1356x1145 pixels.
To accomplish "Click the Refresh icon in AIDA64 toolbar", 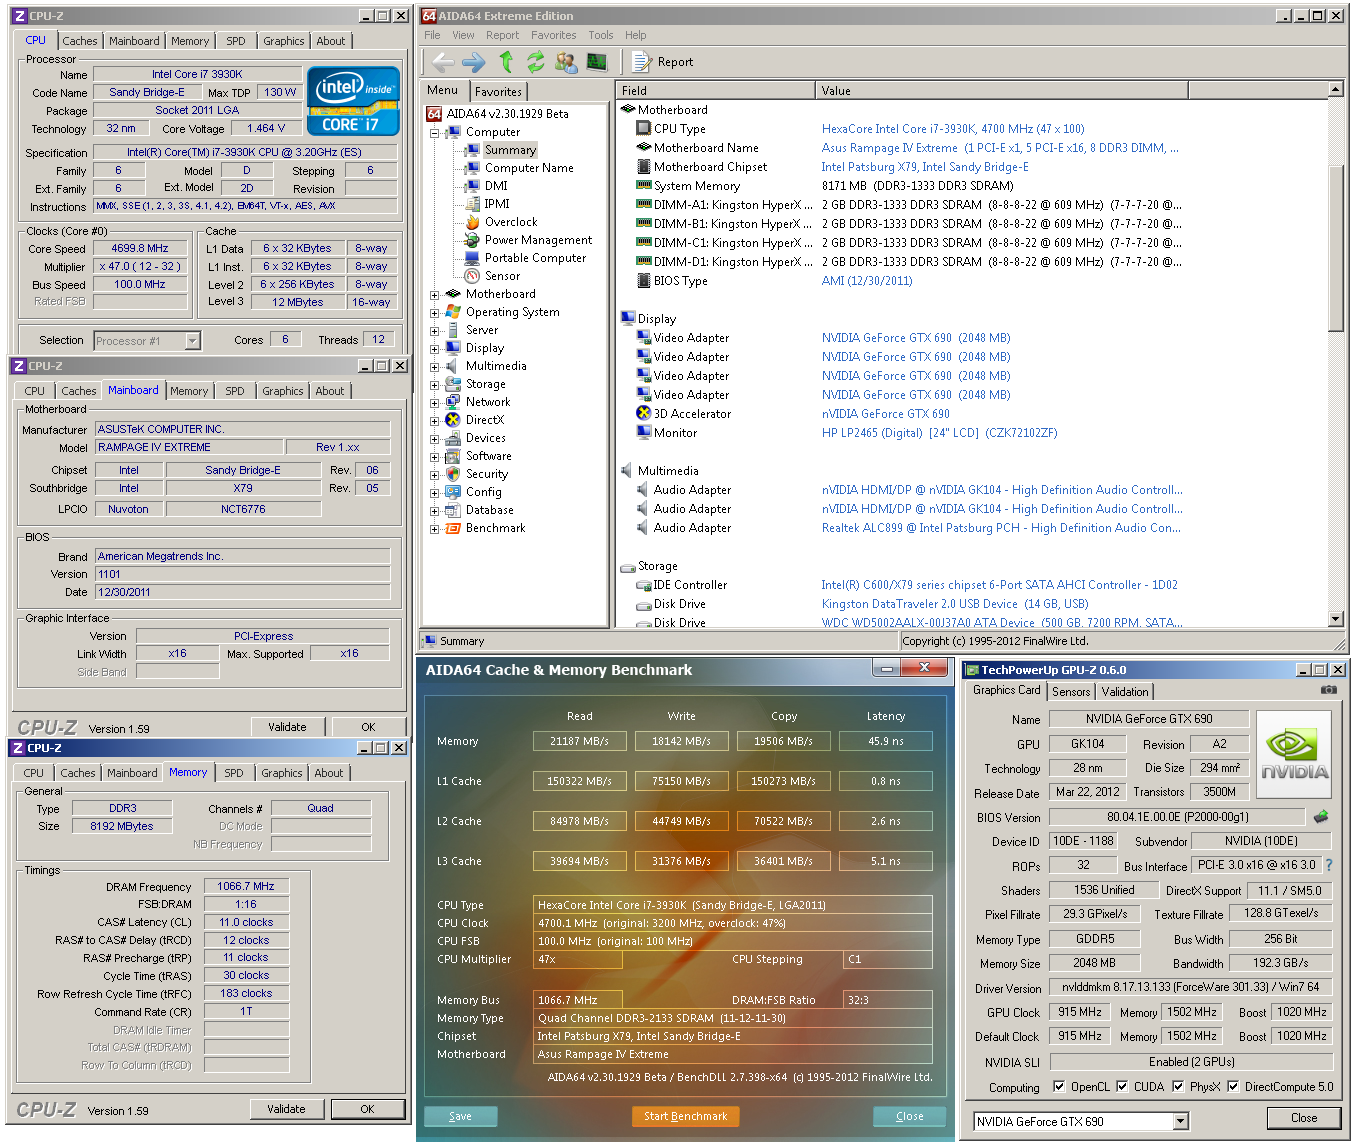I will (536, 62).
